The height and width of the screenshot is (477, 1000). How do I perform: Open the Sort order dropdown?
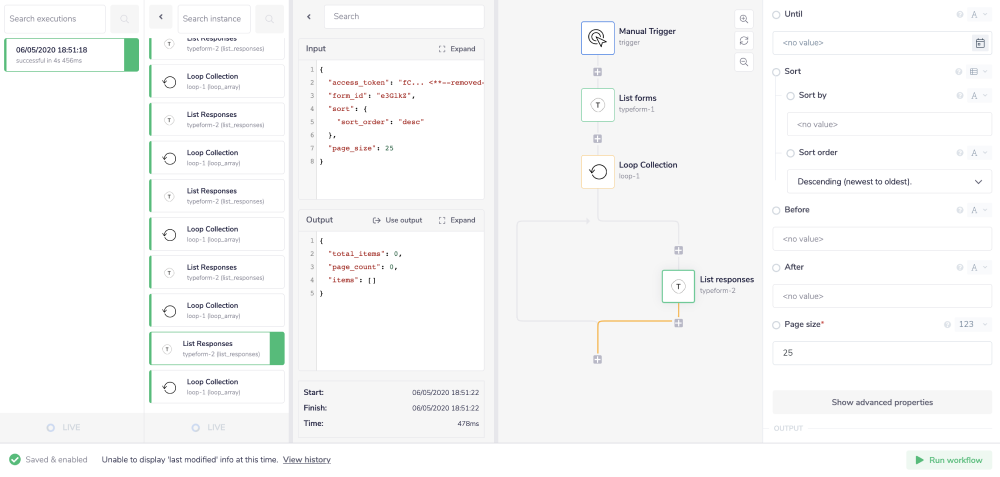pos(884,182)
